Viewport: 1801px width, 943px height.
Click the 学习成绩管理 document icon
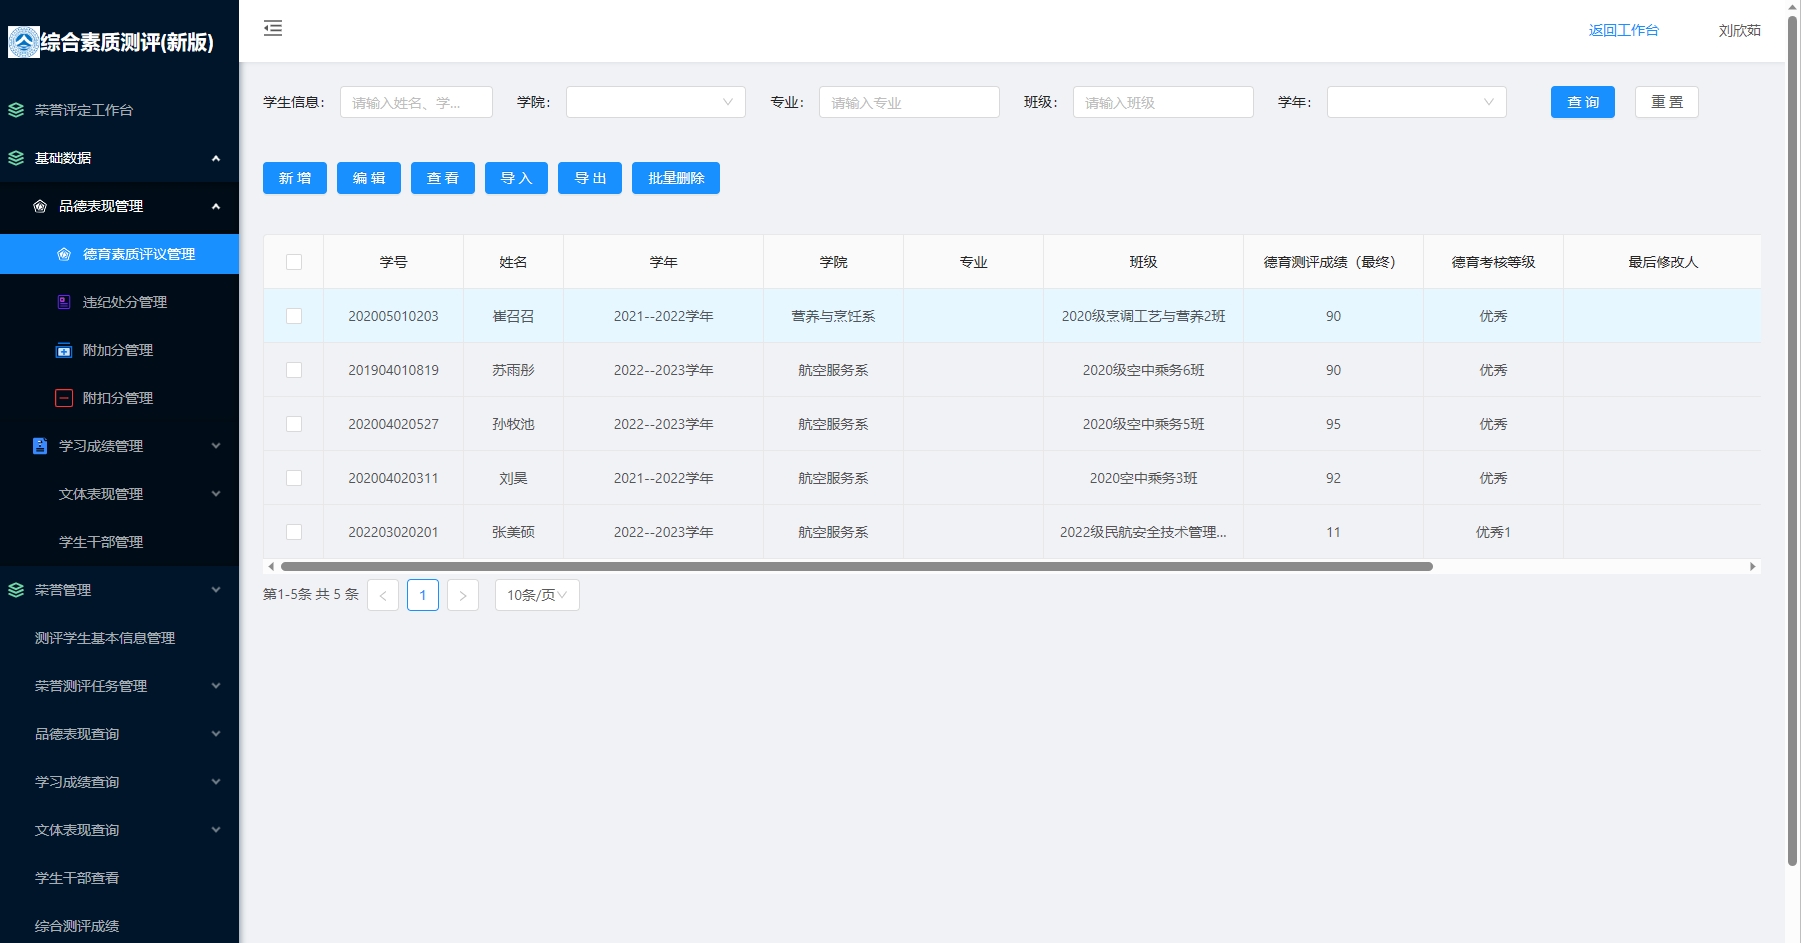tap(40, 446)
